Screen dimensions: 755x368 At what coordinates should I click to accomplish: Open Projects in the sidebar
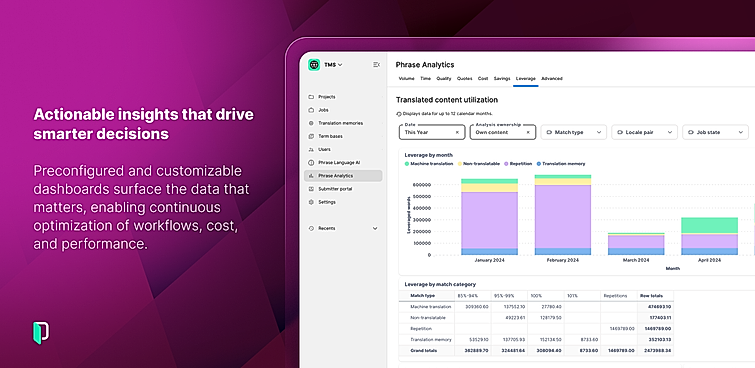coord(344,97)
